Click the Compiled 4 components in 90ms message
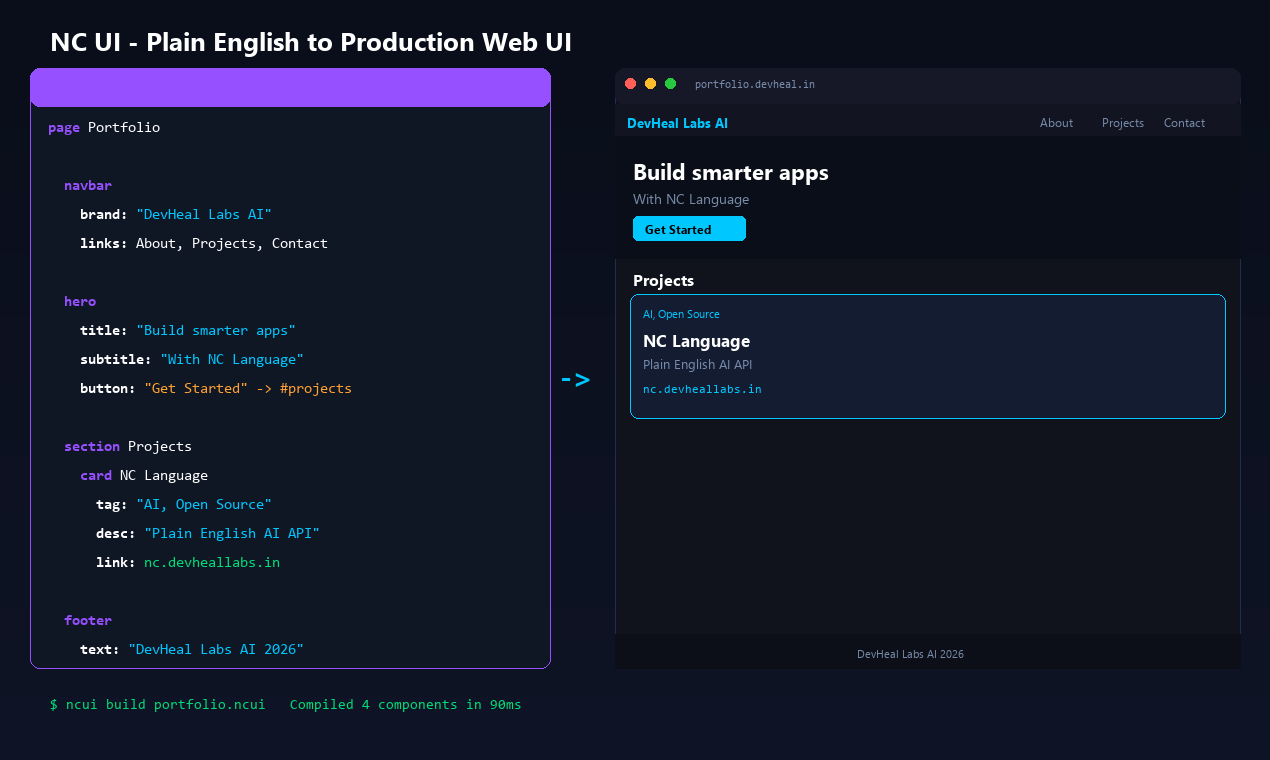The height and width of the screenshot is (760, 1270). 406,705
